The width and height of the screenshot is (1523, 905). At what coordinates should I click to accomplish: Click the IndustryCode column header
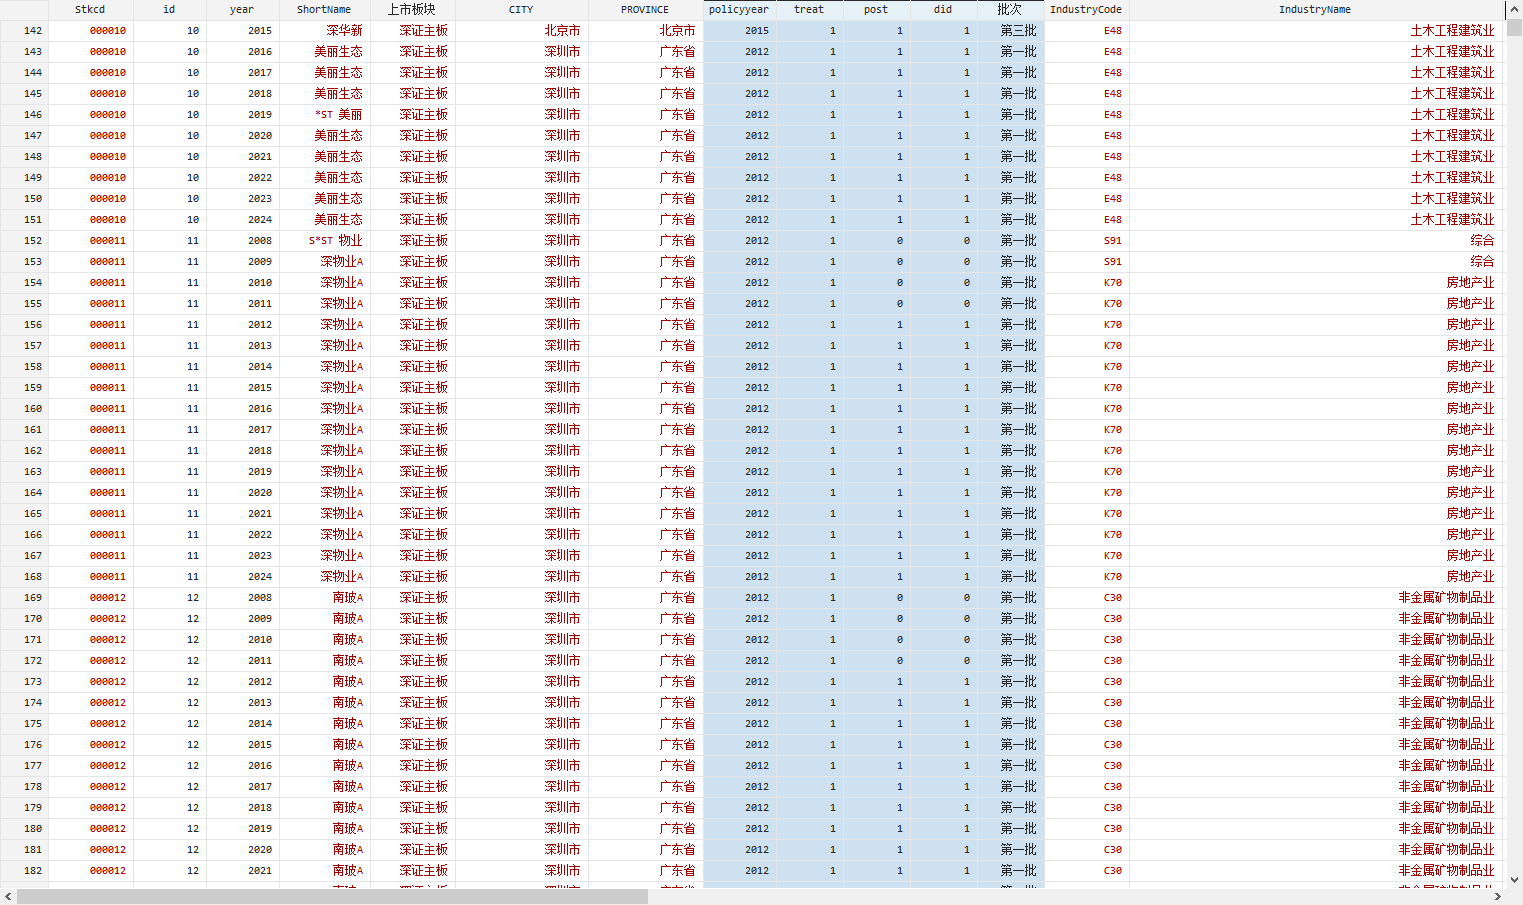pos(1085,10)
